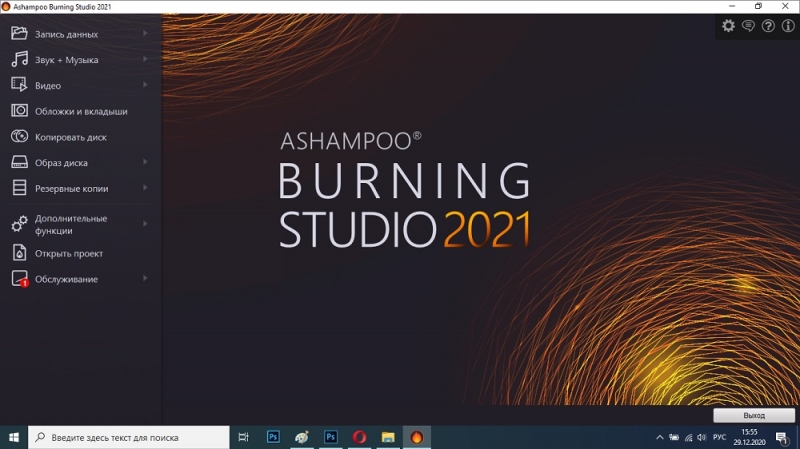This screenshot has width=800, height=449.
Task: Open the network icon in system tray
Action: coord(688,437)
